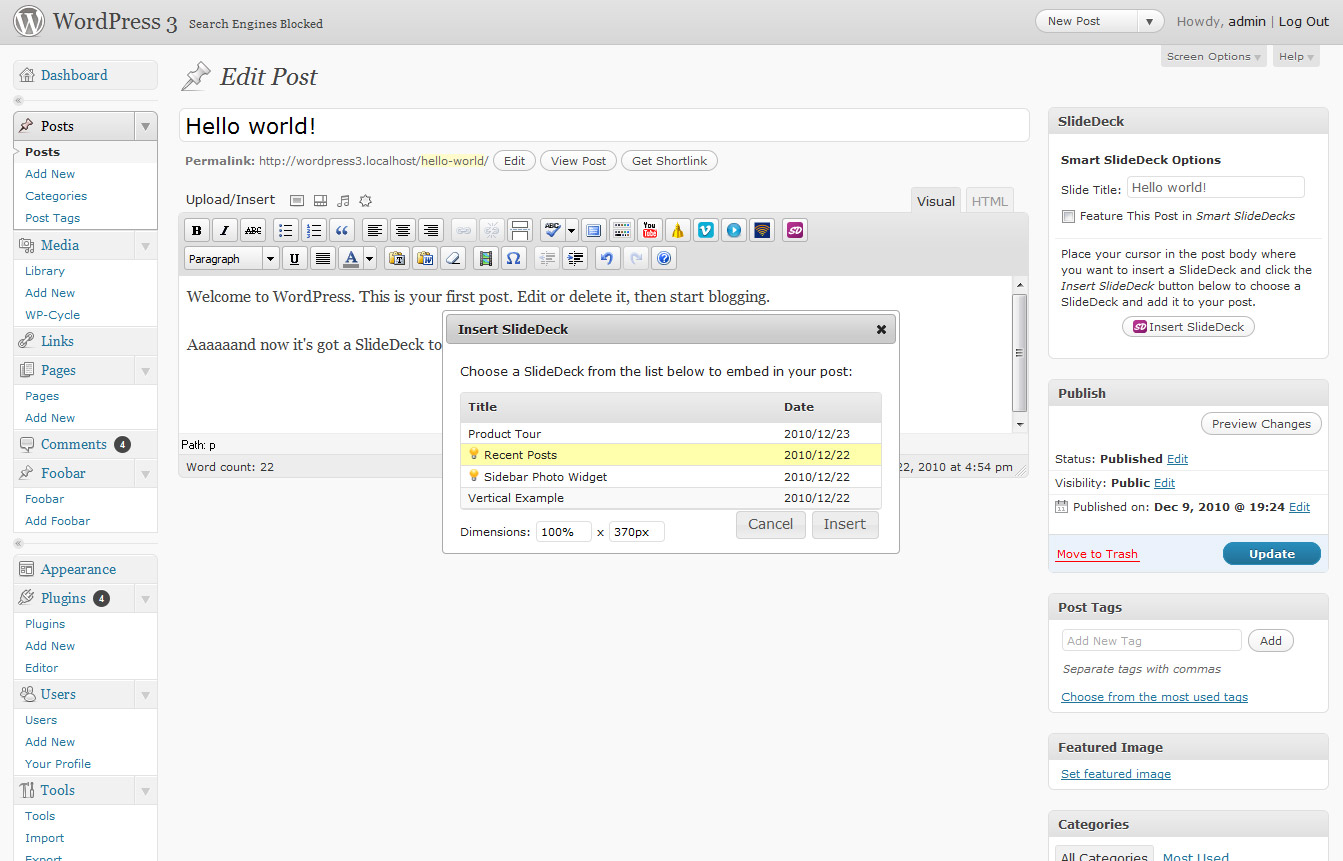Toggle fullscreen editing mode icon
This screenshot has height=861, width=1343.
click(594, 230)
